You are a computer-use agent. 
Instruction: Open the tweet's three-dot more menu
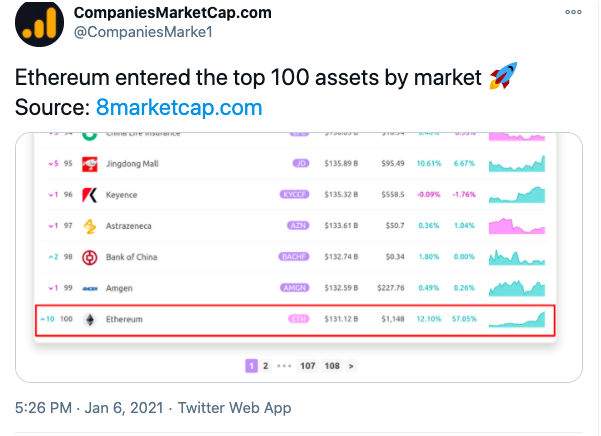[572, 12]
